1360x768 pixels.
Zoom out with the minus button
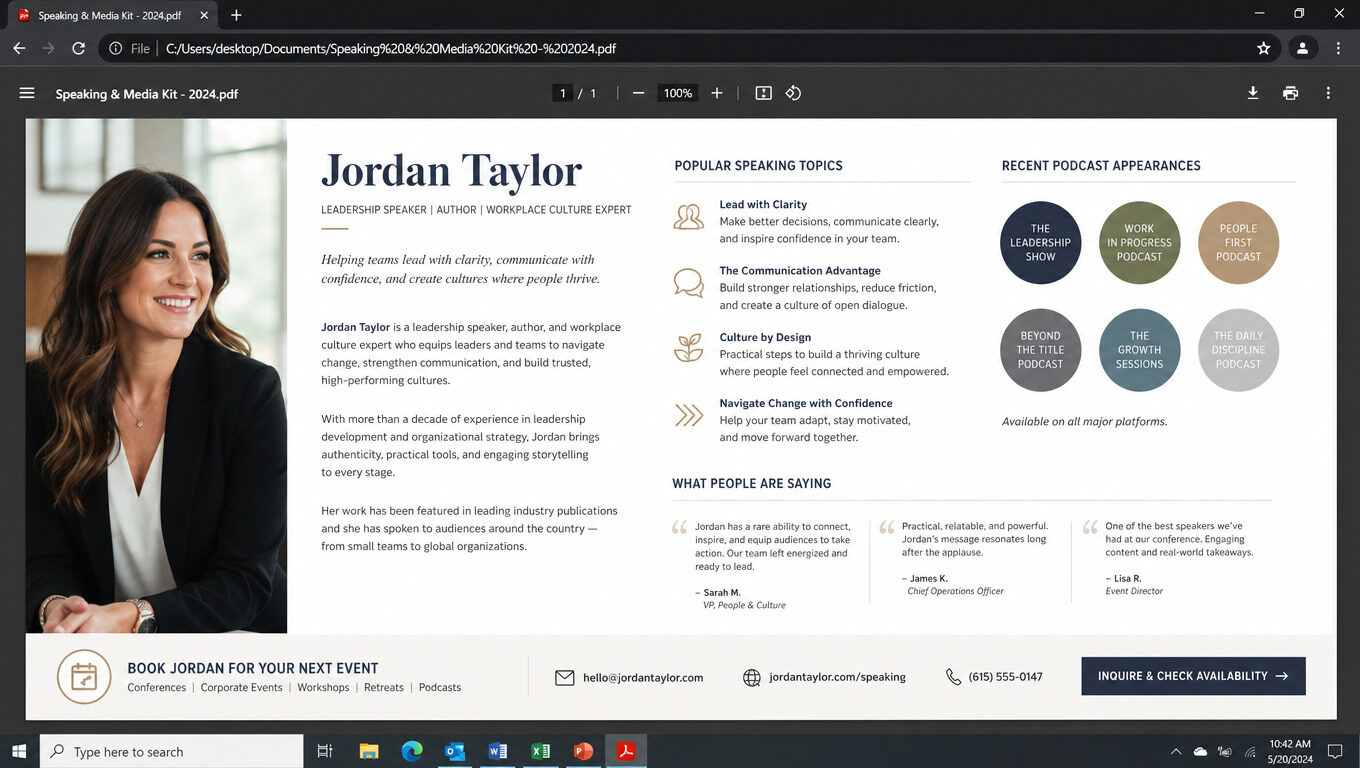coord(638,93)
